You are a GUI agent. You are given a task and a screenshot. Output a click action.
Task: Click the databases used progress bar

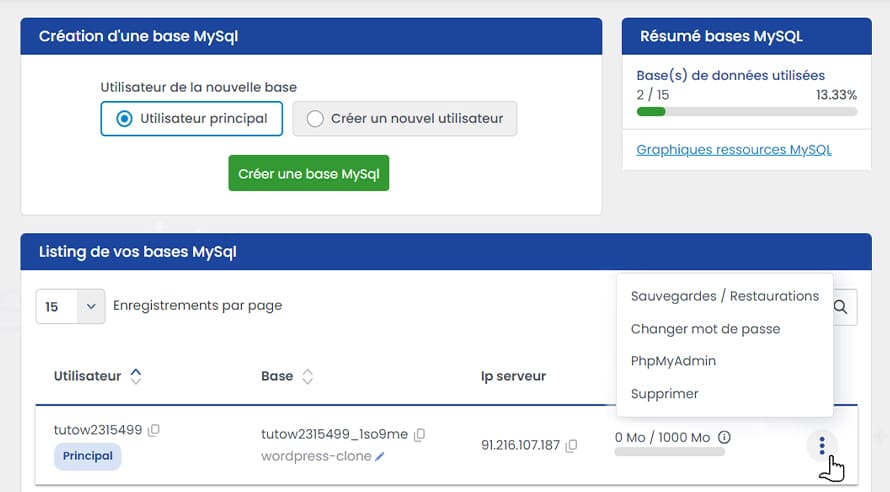click(x=746, y=111)
